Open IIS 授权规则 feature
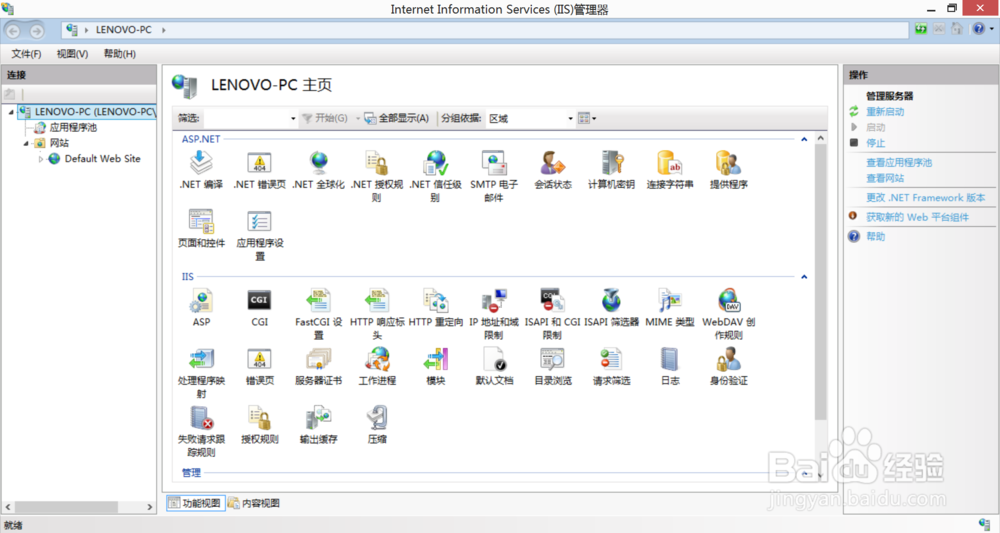1000x533 pixels. point(260,425)
